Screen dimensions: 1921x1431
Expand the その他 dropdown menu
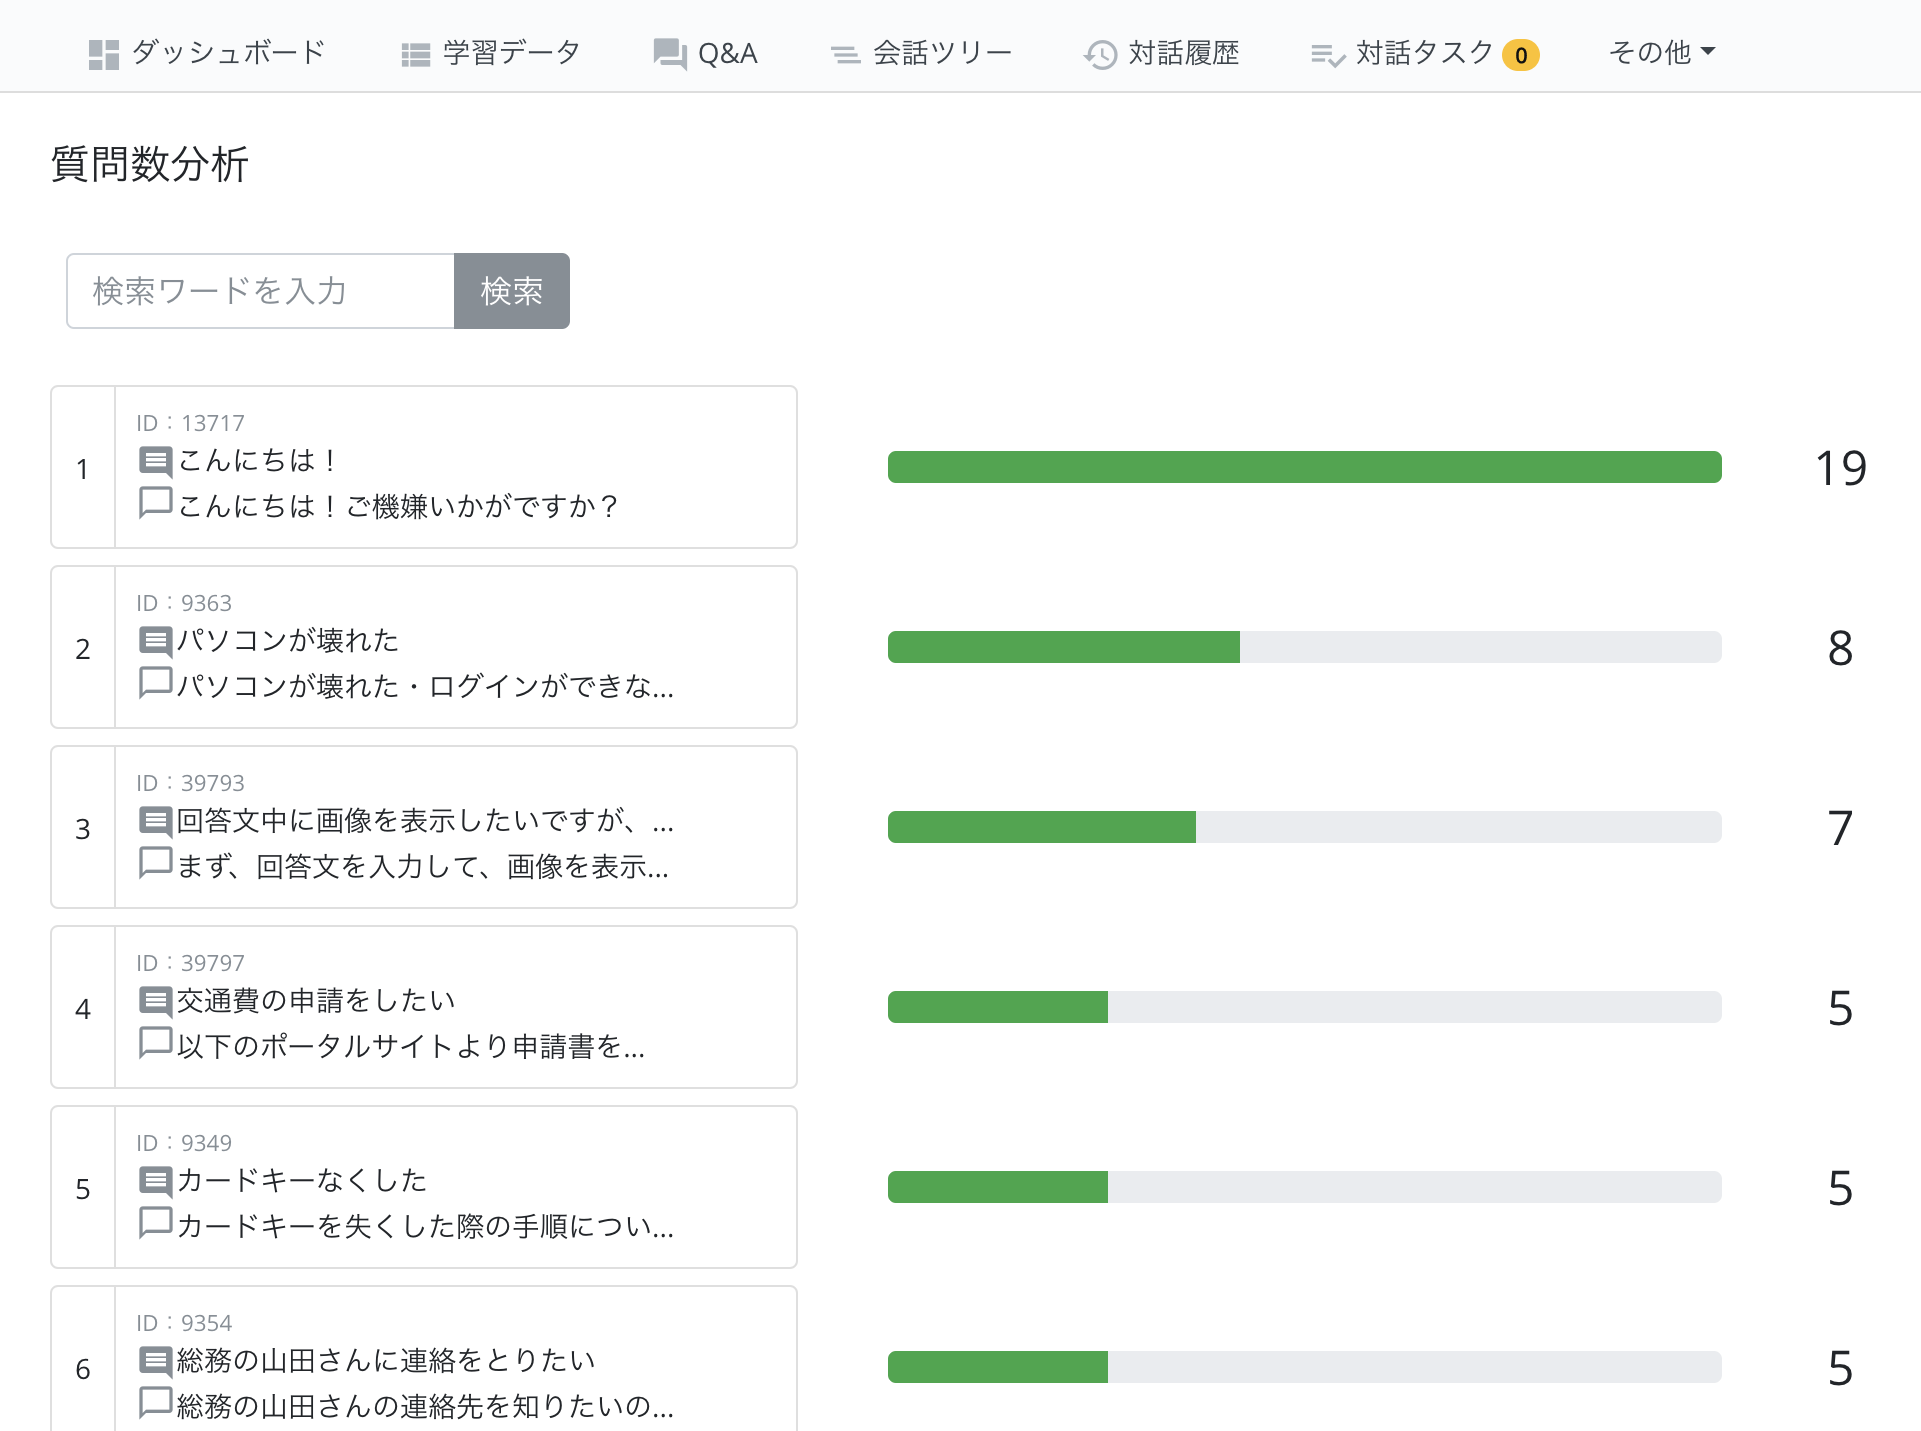coord(1661,52)
